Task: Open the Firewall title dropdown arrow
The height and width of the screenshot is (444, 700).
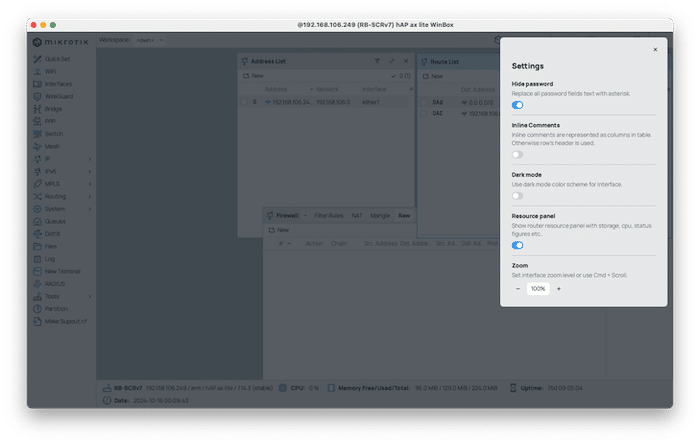Action: pyautogui.click(x=305, y=216)
